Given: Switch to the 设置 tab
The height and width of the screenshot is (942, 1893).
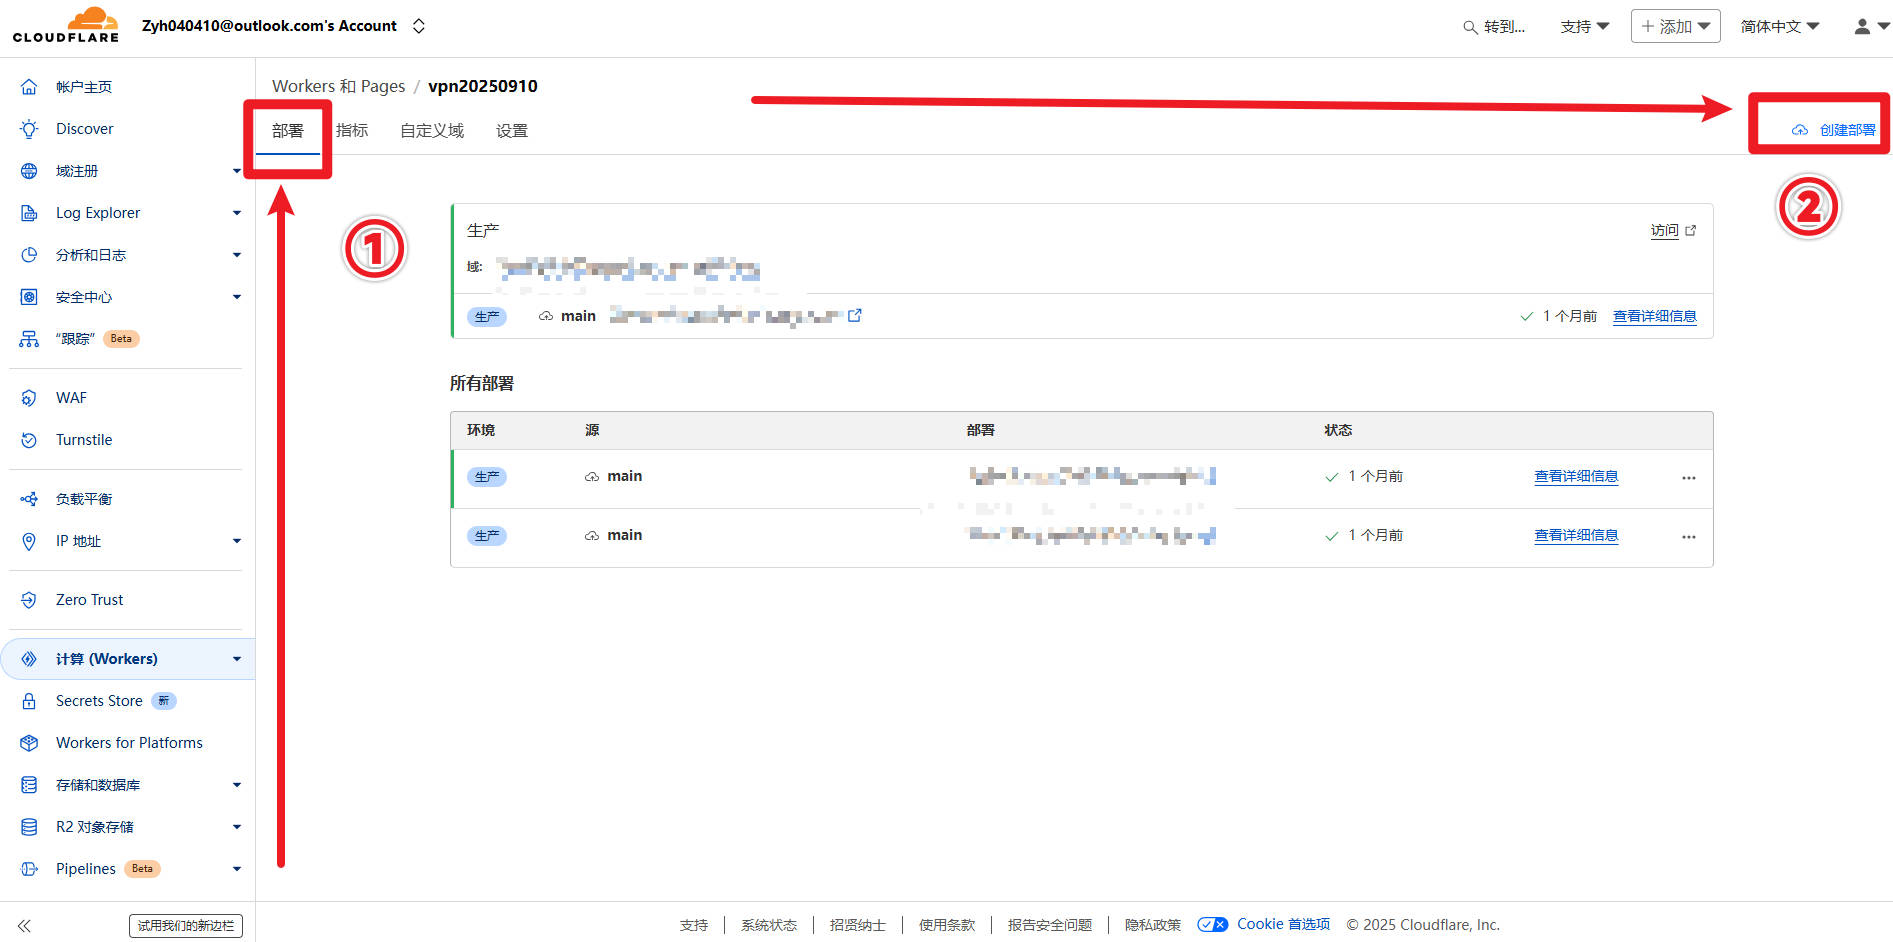Looking at the screenshot, I should (x=512, y=131).
